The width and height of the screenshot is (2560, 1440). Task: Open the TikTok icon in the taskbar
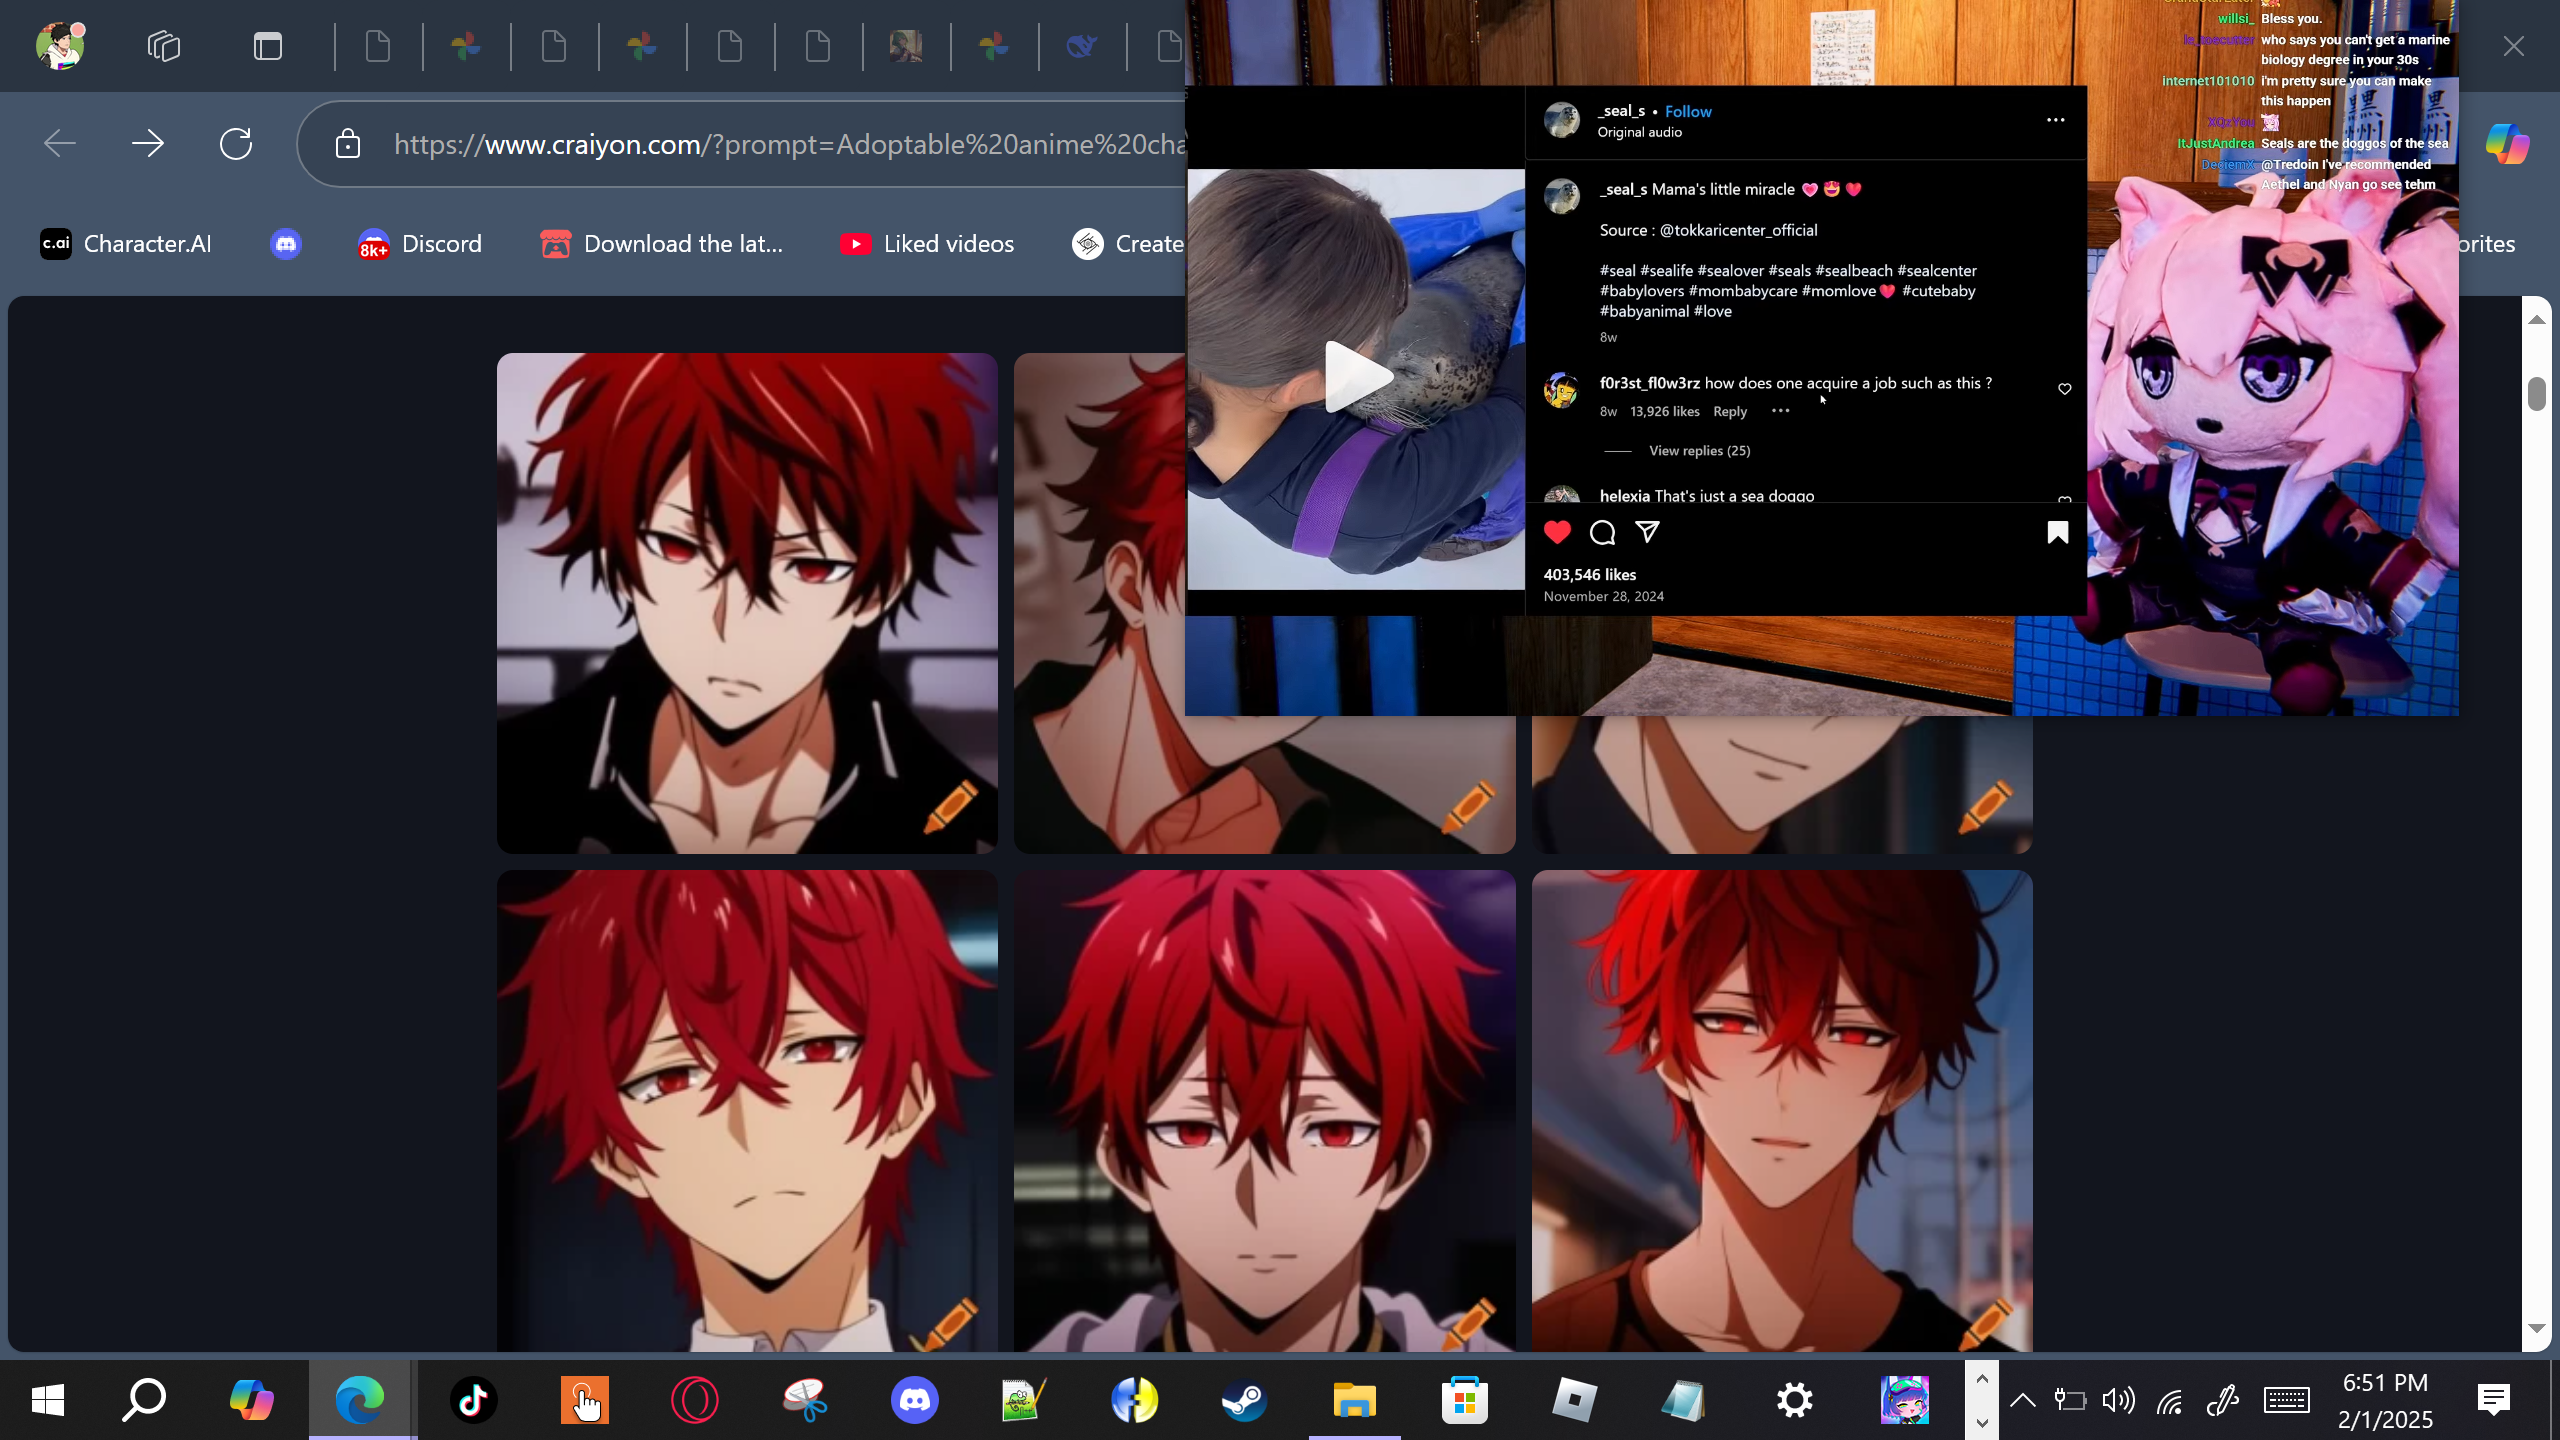pyautogui.click(x=473, y=1400)
